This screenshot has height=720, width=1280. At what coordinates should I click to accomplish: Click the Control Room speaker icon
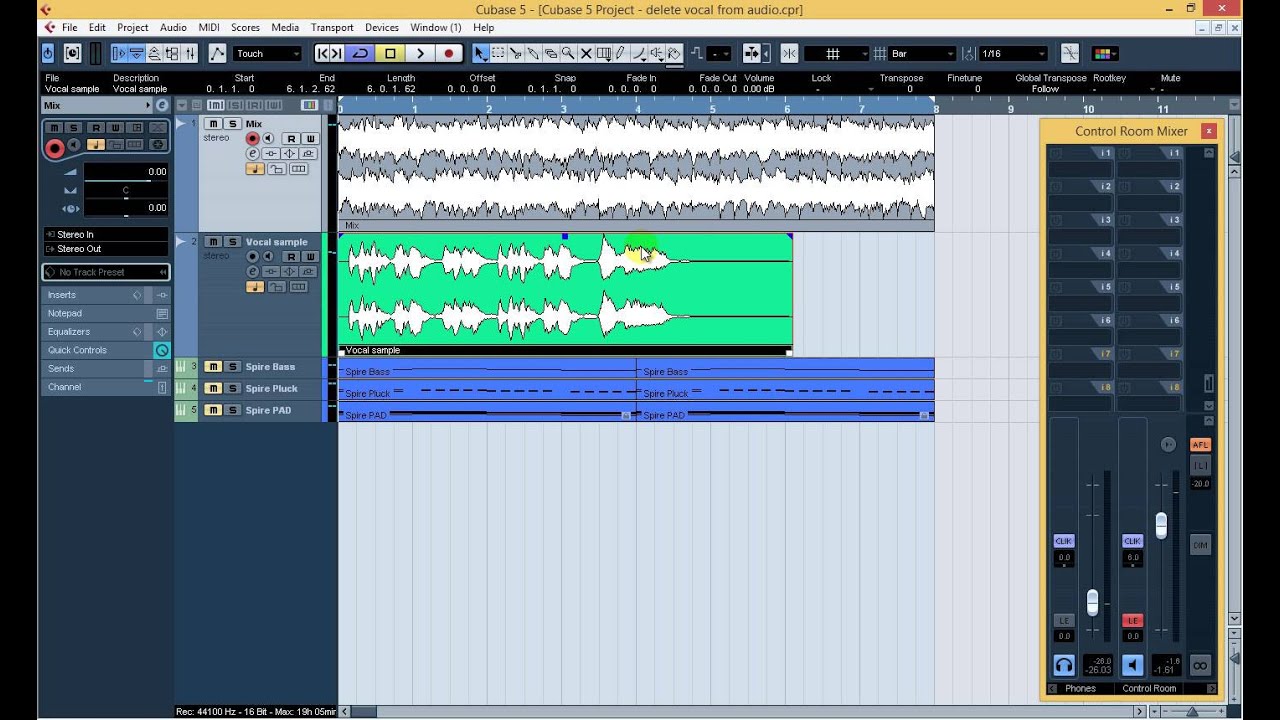[1132, 665]
